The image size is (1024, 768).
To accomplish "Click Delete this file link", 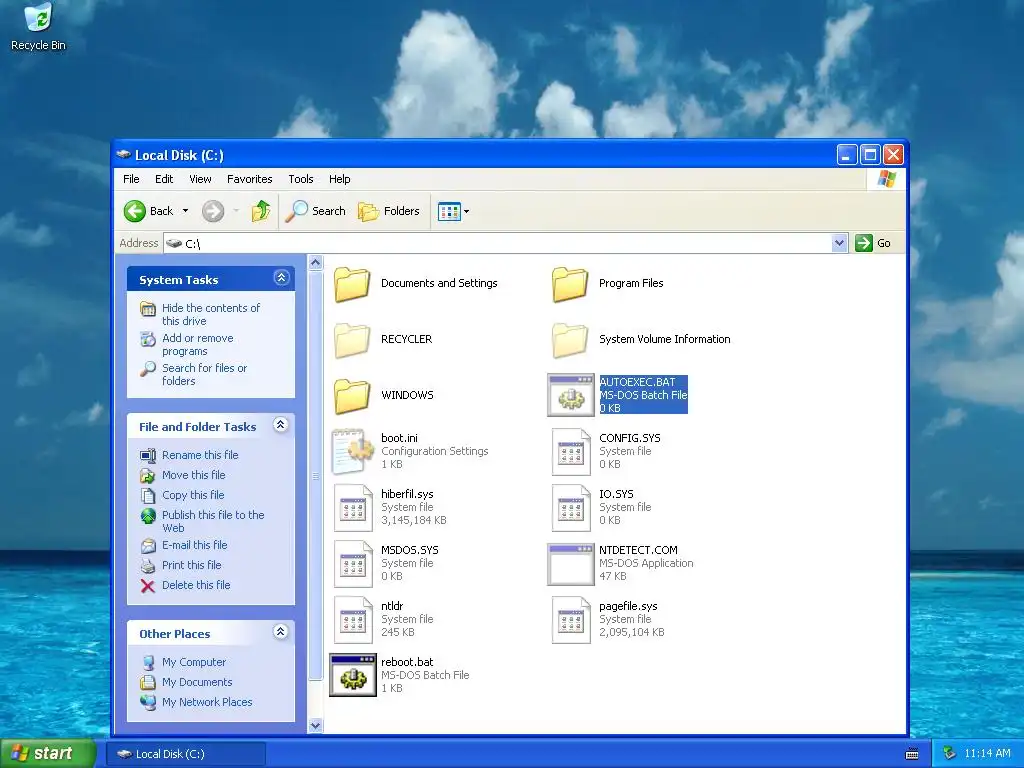I will point(196,585).
